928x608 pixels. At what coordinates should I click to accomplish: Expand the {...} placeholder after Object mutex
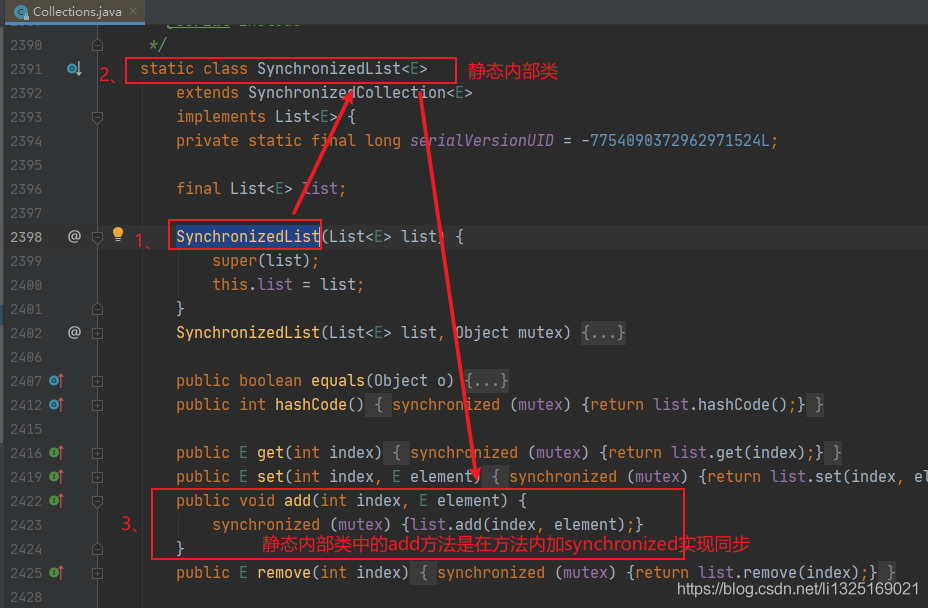point(603,333)
